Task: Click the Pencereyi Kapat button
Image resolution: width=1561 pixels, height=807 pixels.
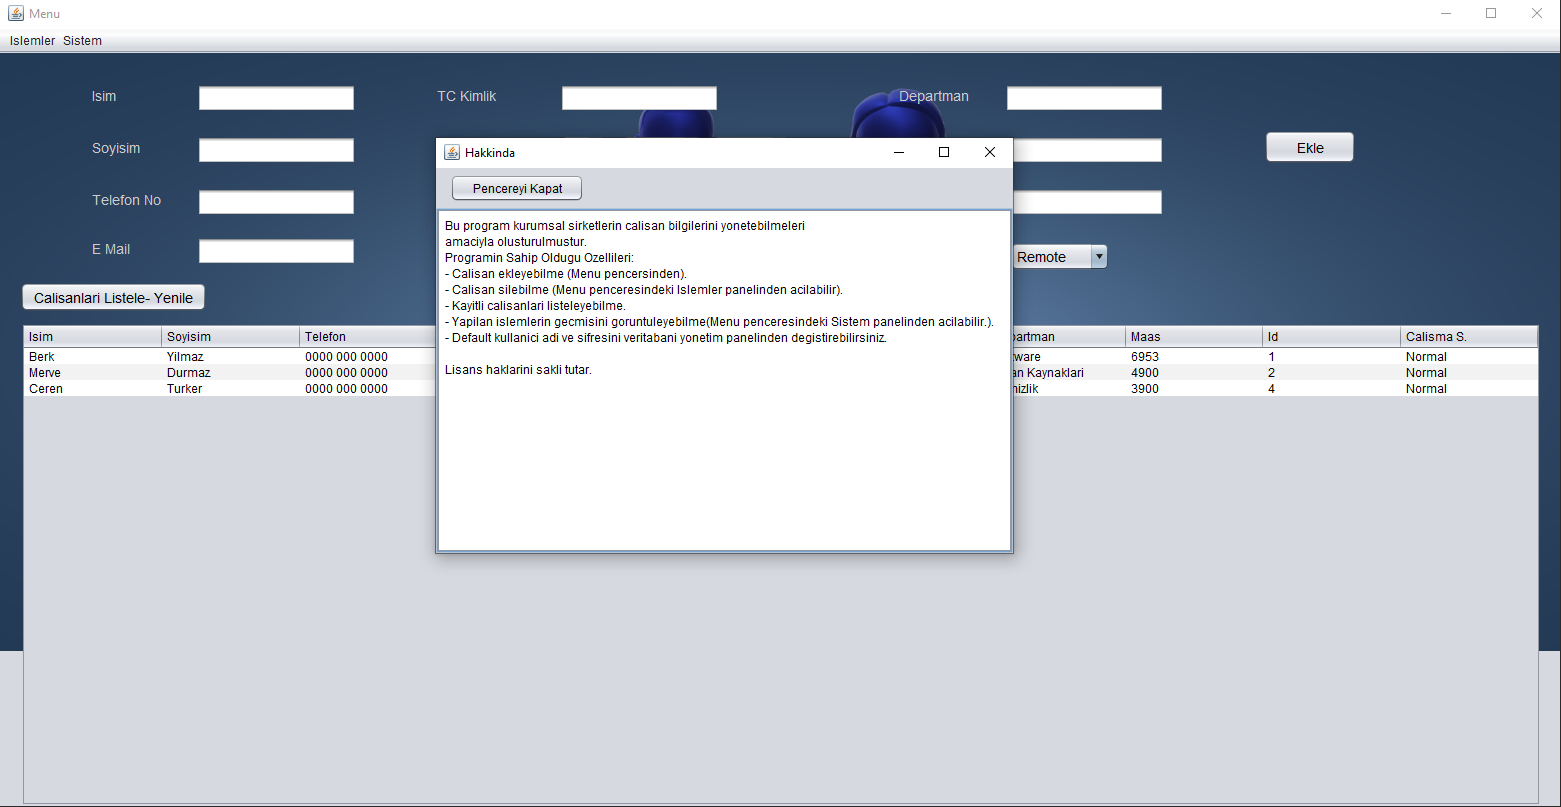Action: pos(516,188)
